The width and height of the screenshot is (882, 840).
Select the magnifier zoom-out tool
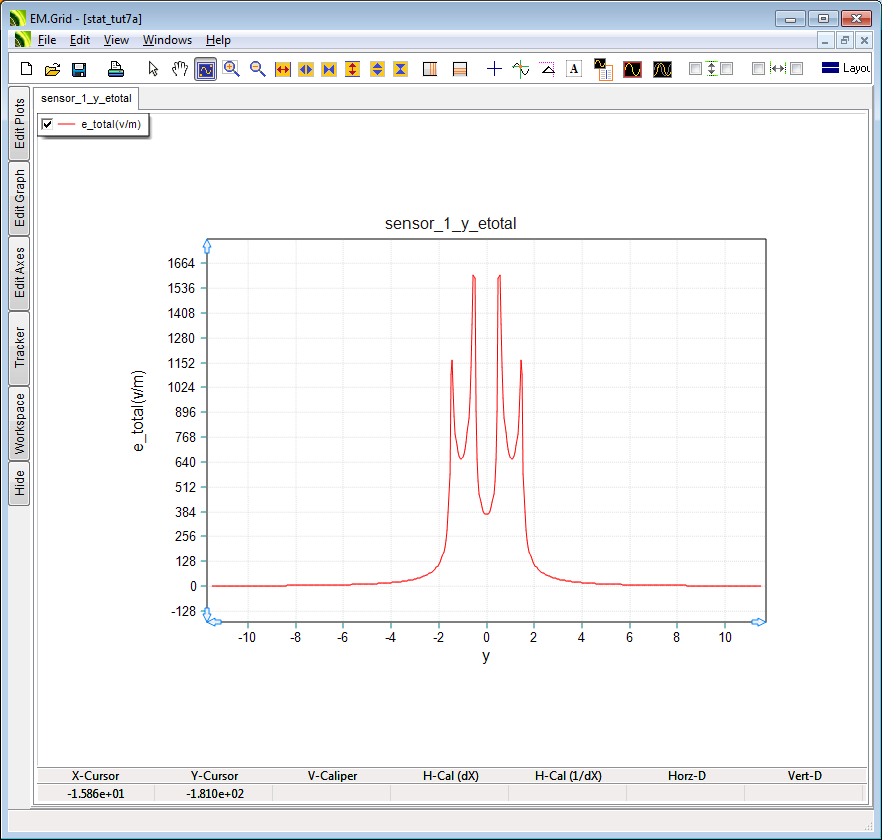pyautogui.click(x=257, y=69)
